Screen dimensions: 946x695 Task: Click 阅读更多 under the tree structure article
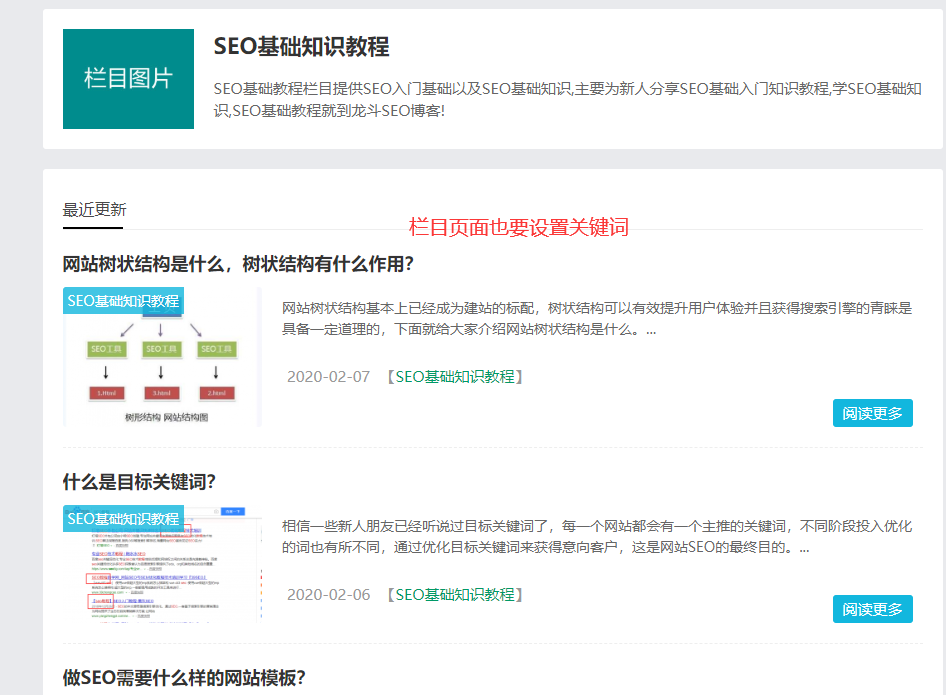[x=872, y=412]
